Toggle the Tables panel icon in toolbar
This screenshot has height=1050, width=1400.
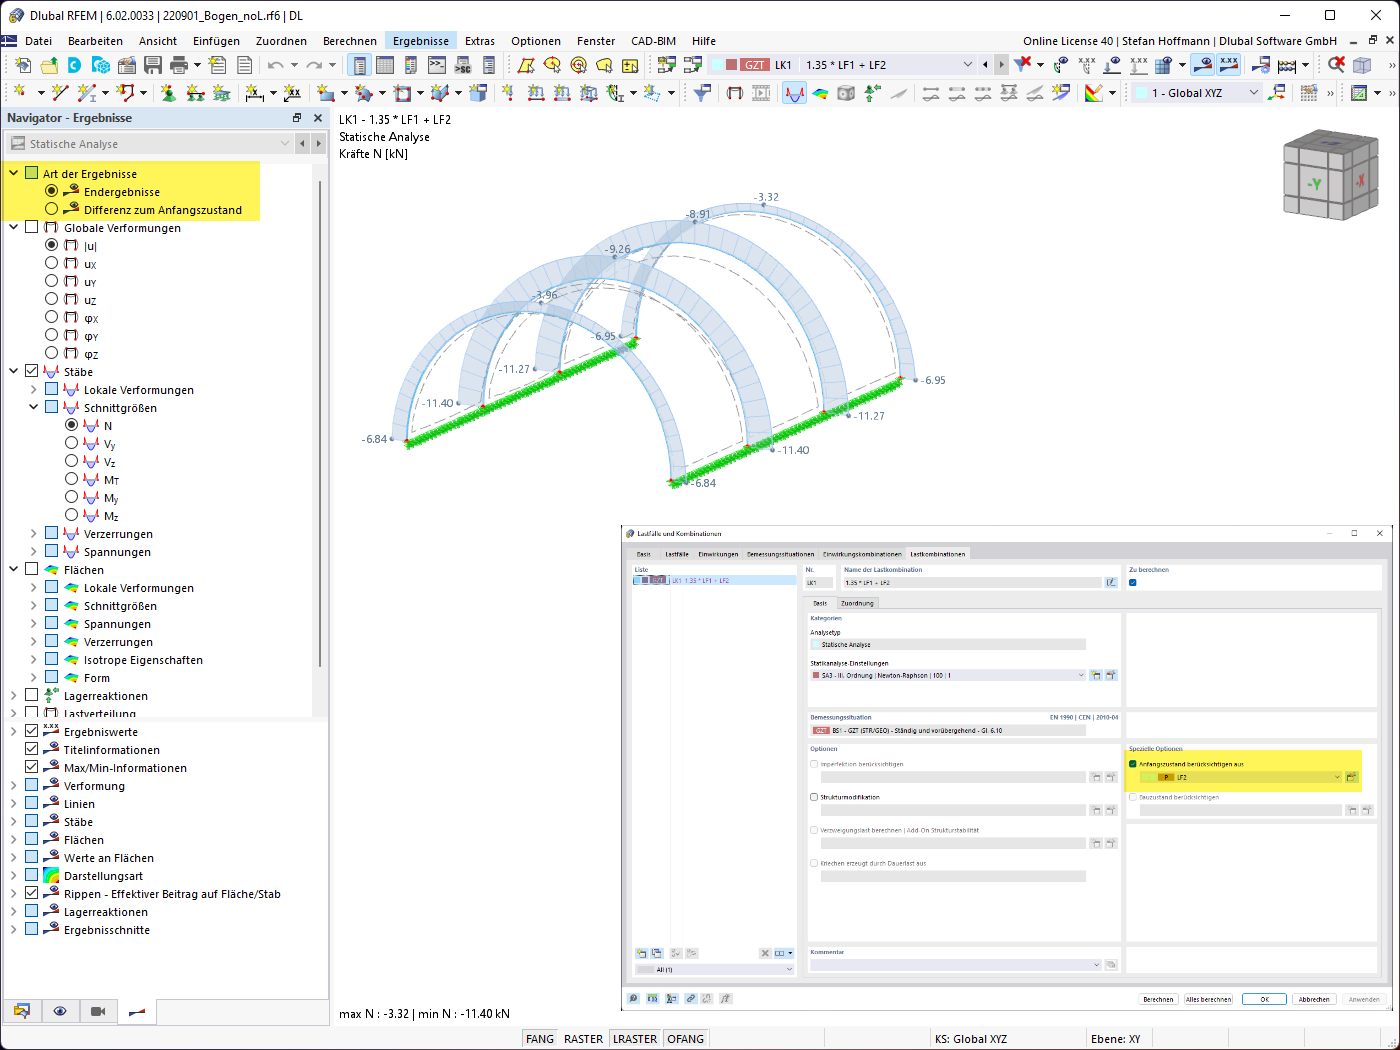pyautogui.click(x=385, y=65)
